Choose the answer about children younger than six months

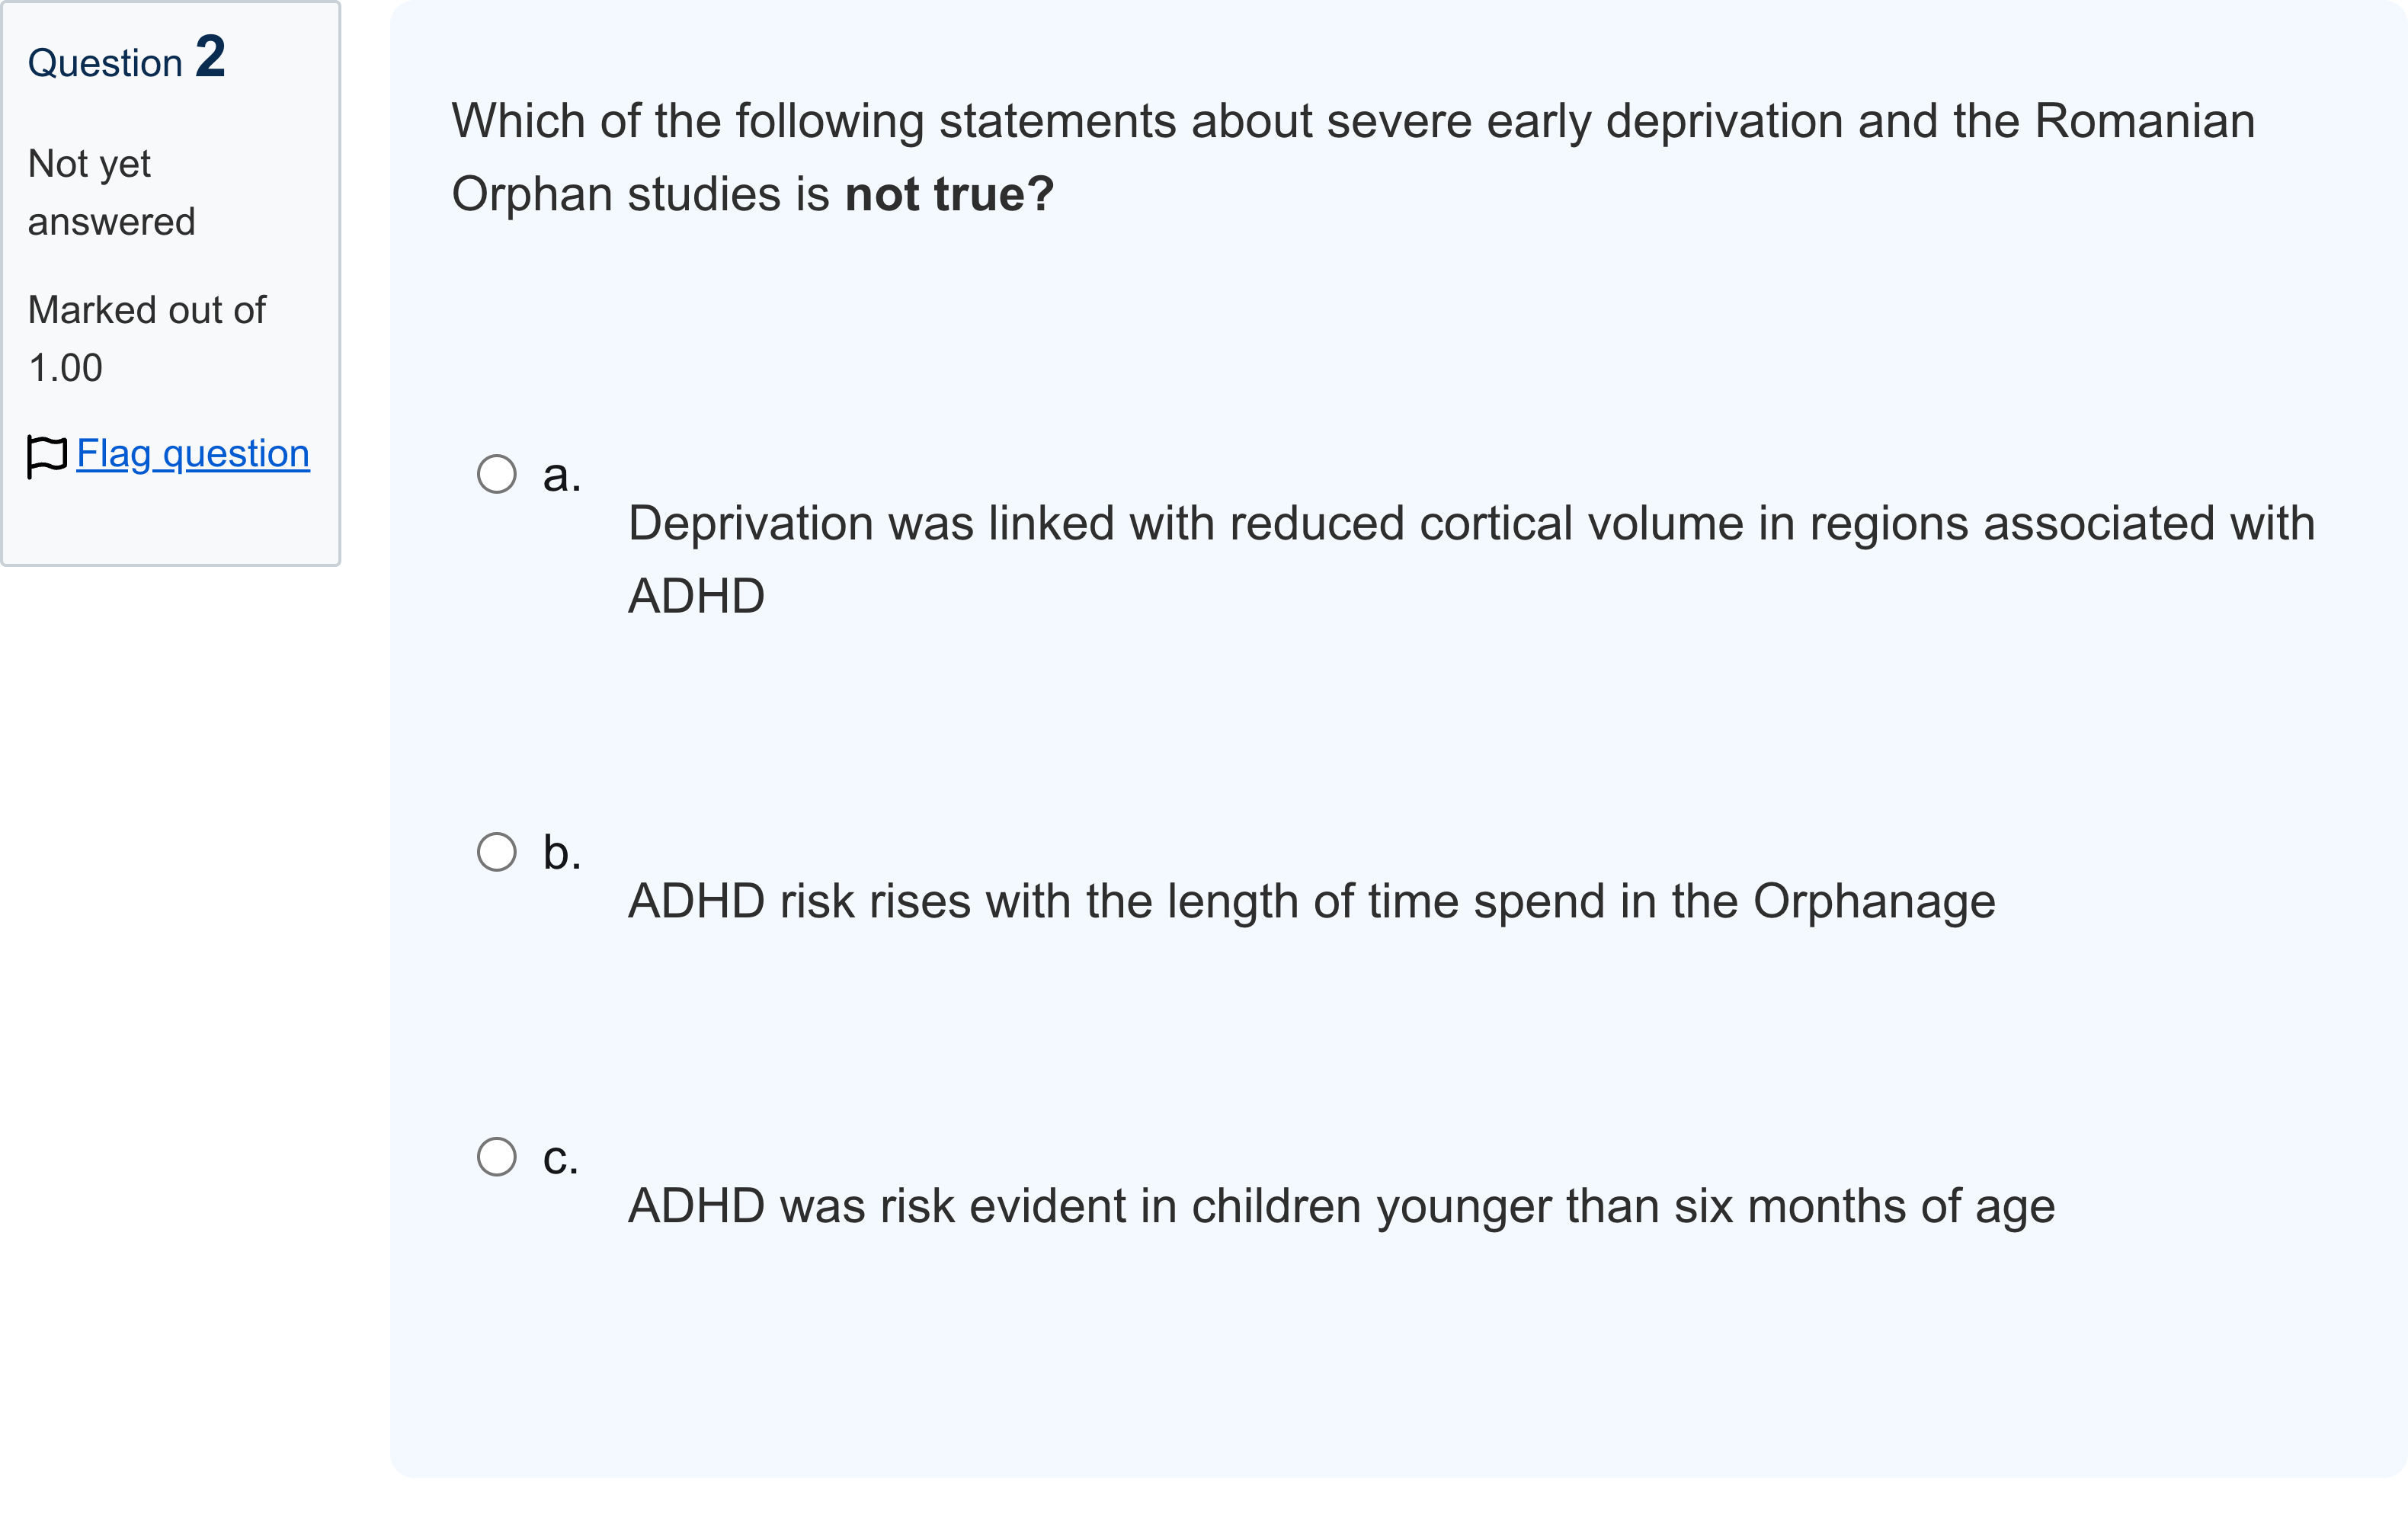point(1341,1206)
